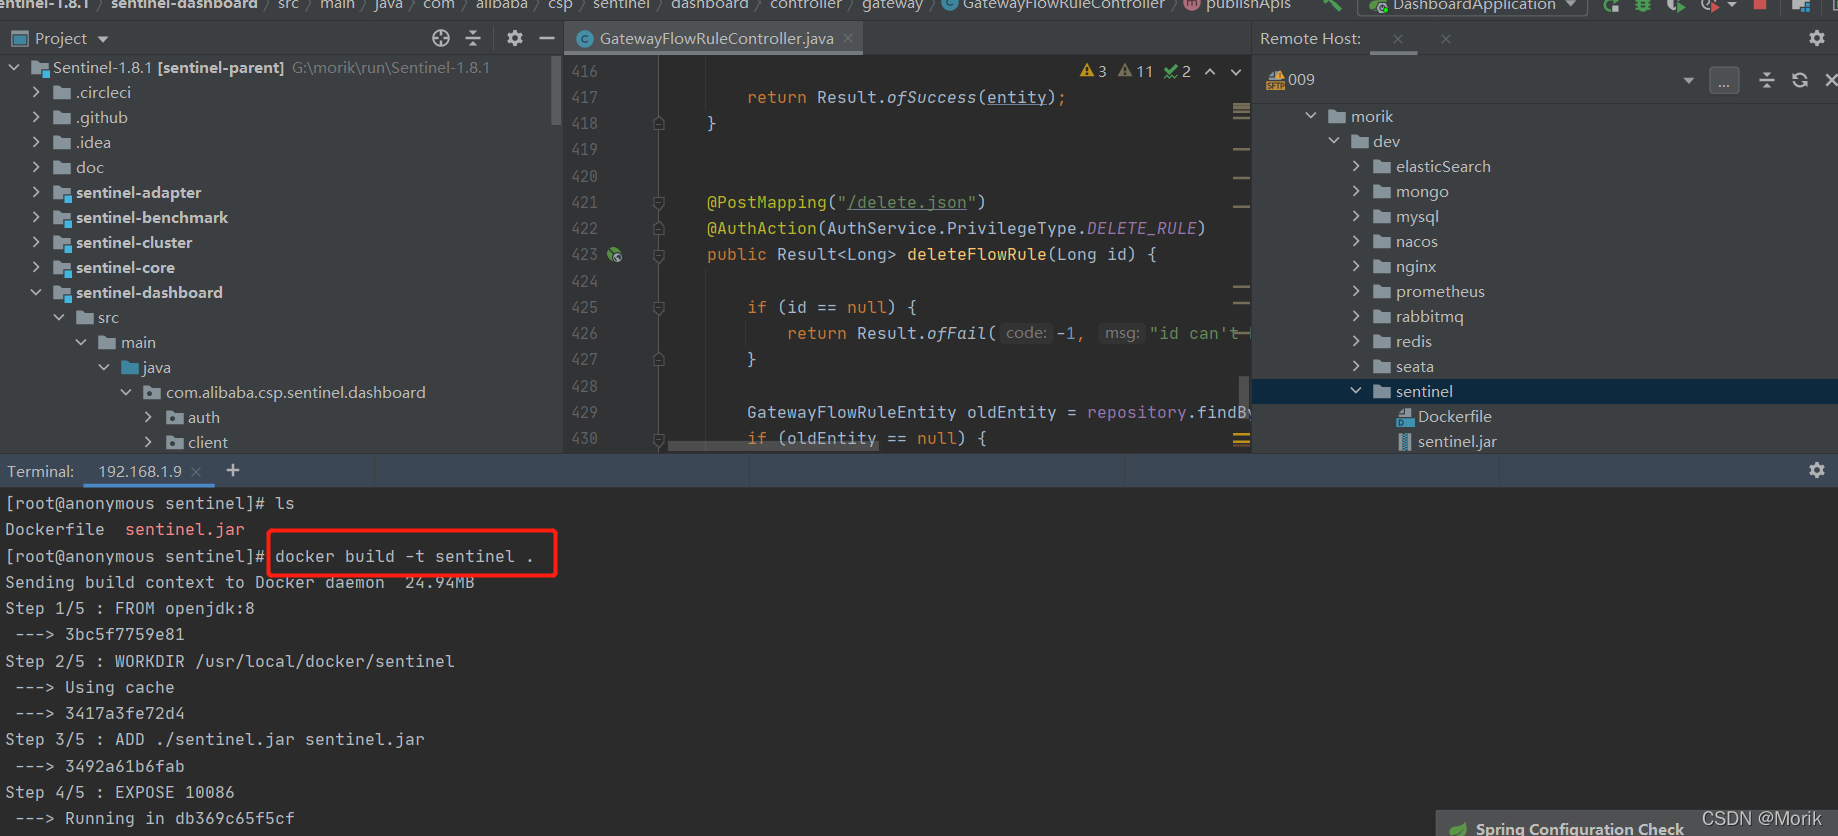Expand the elasticSearch remote folder
Screen dimensions: 1838x836
1356,166
